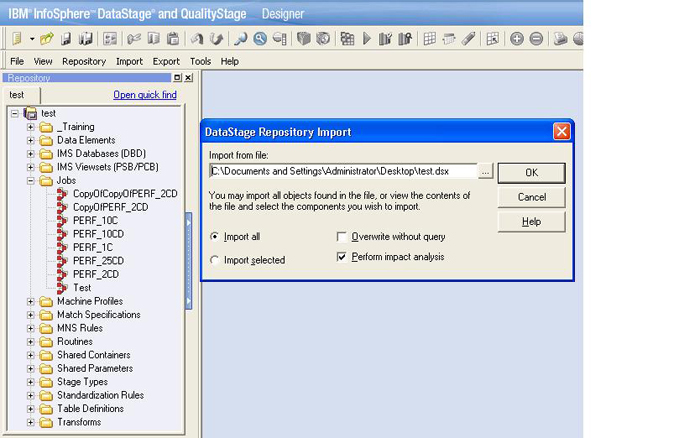700x438 pixels.
Task: Click the Compile toolbar icon
Action: pos(347,39)
